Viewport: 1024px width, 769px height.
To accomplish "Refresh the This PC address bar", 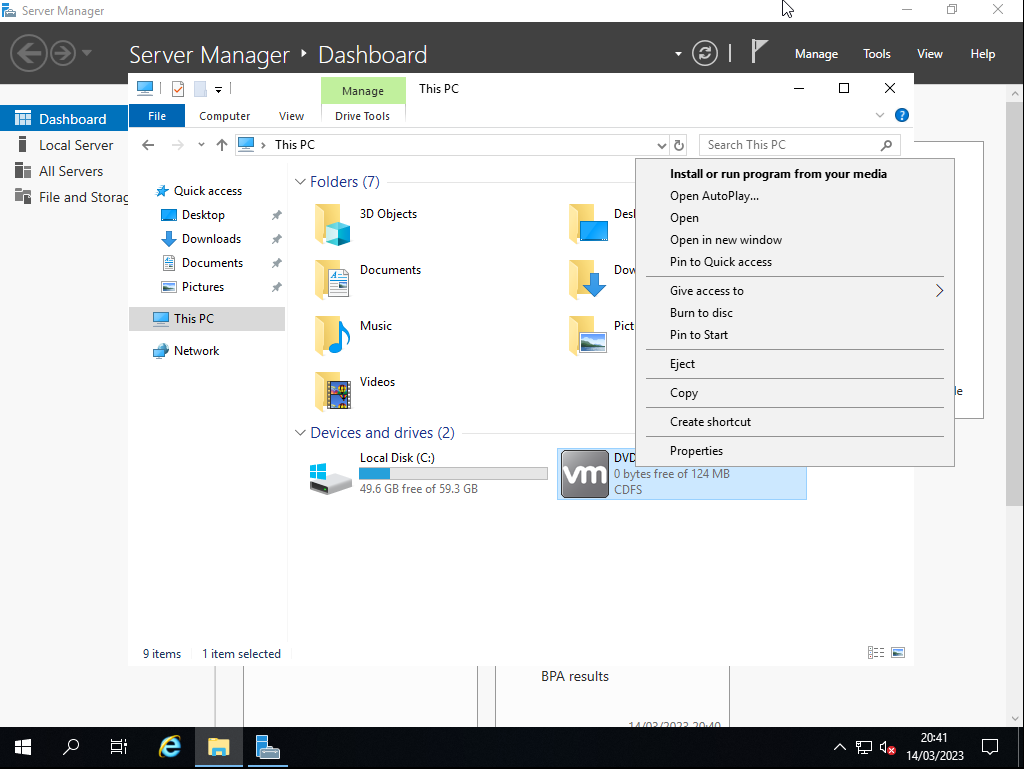I will 679,145.
